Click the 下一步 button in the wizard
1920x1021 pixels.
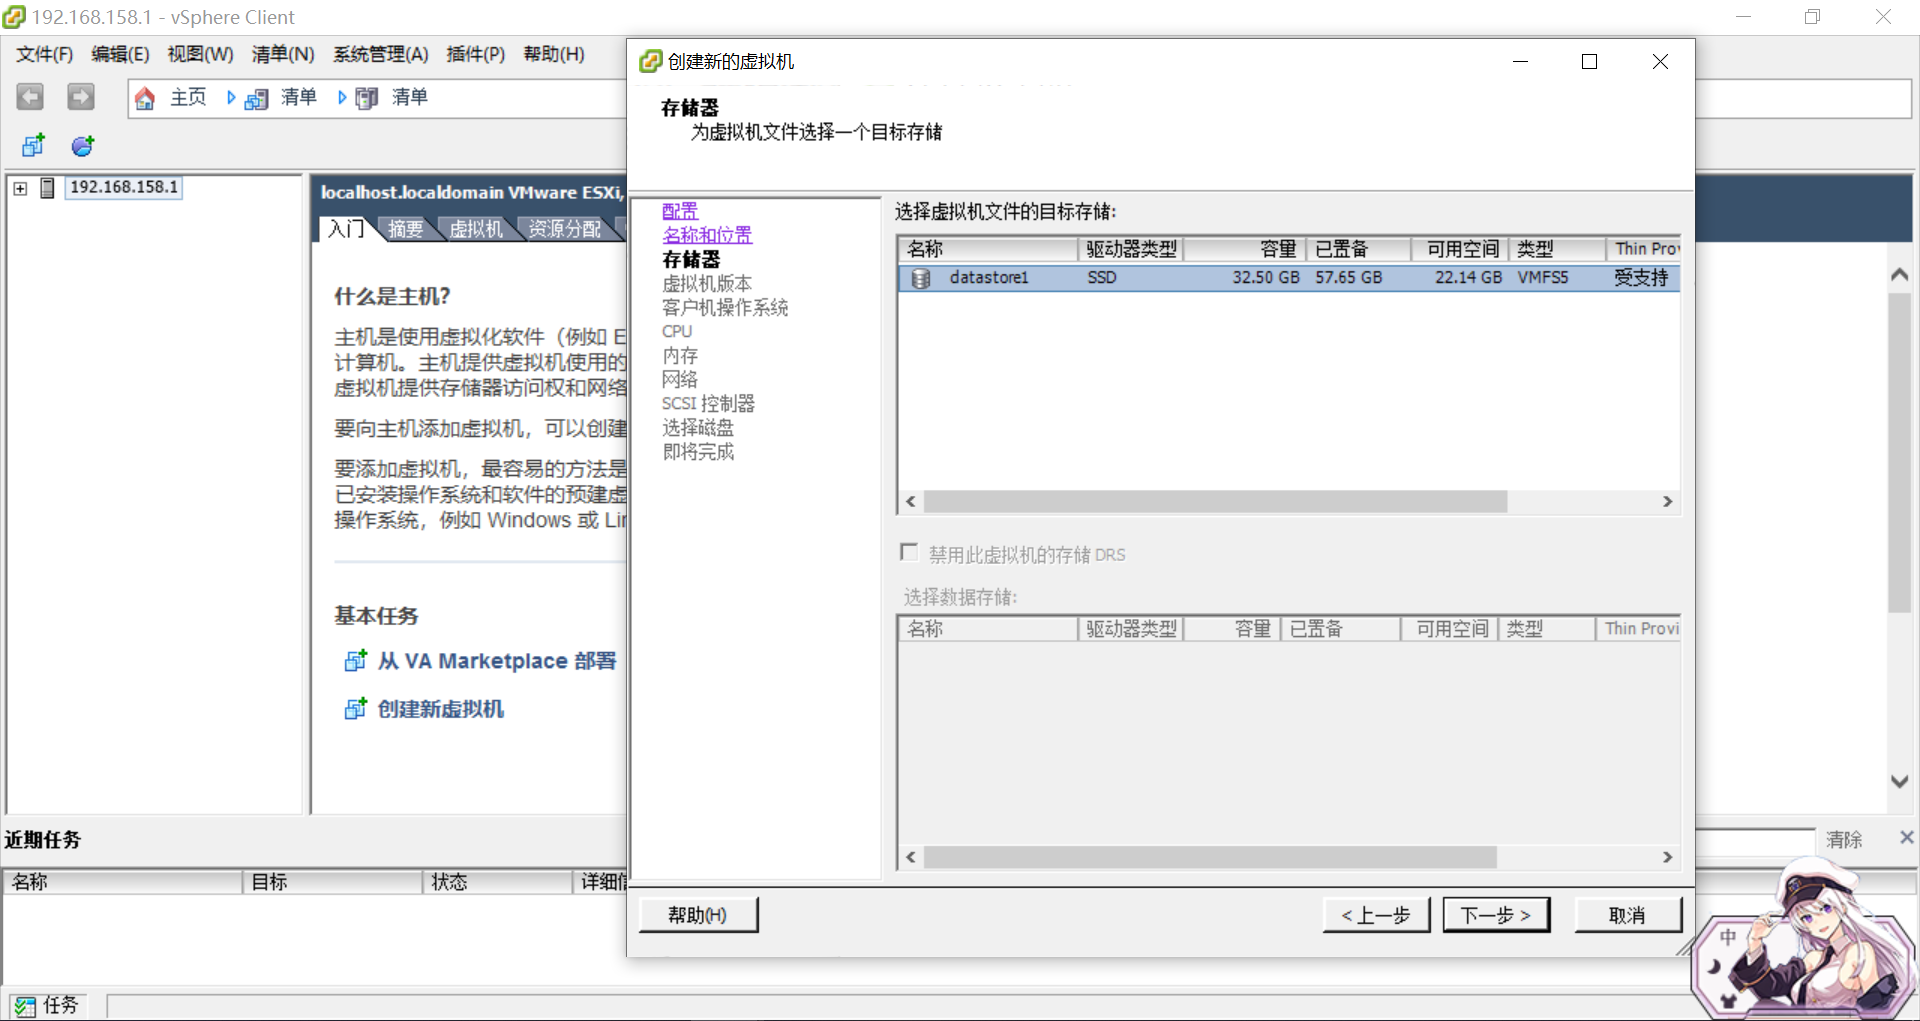click(x=1495, y=914)
